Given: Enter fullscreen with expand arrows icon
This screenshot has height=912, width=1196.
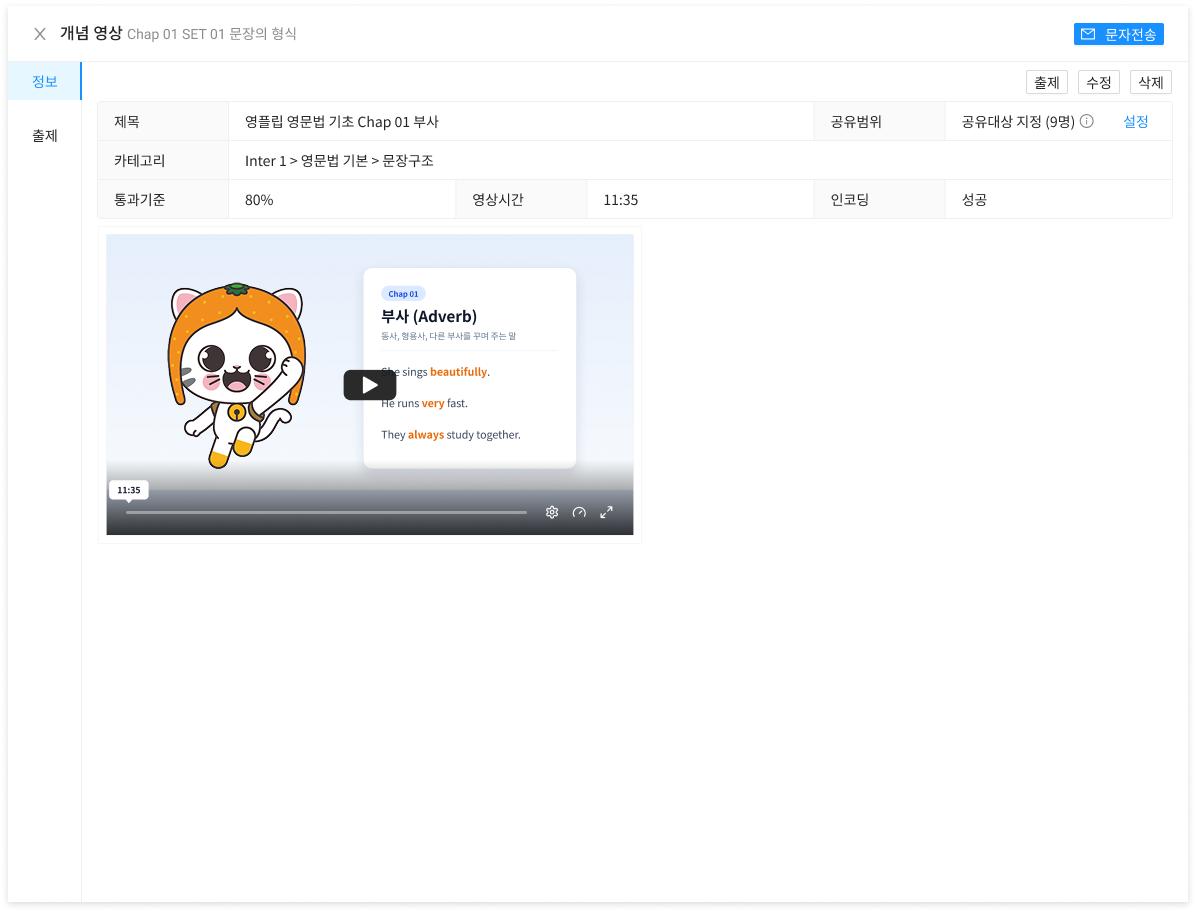Looking at the screenshot, I should (606, 512).
